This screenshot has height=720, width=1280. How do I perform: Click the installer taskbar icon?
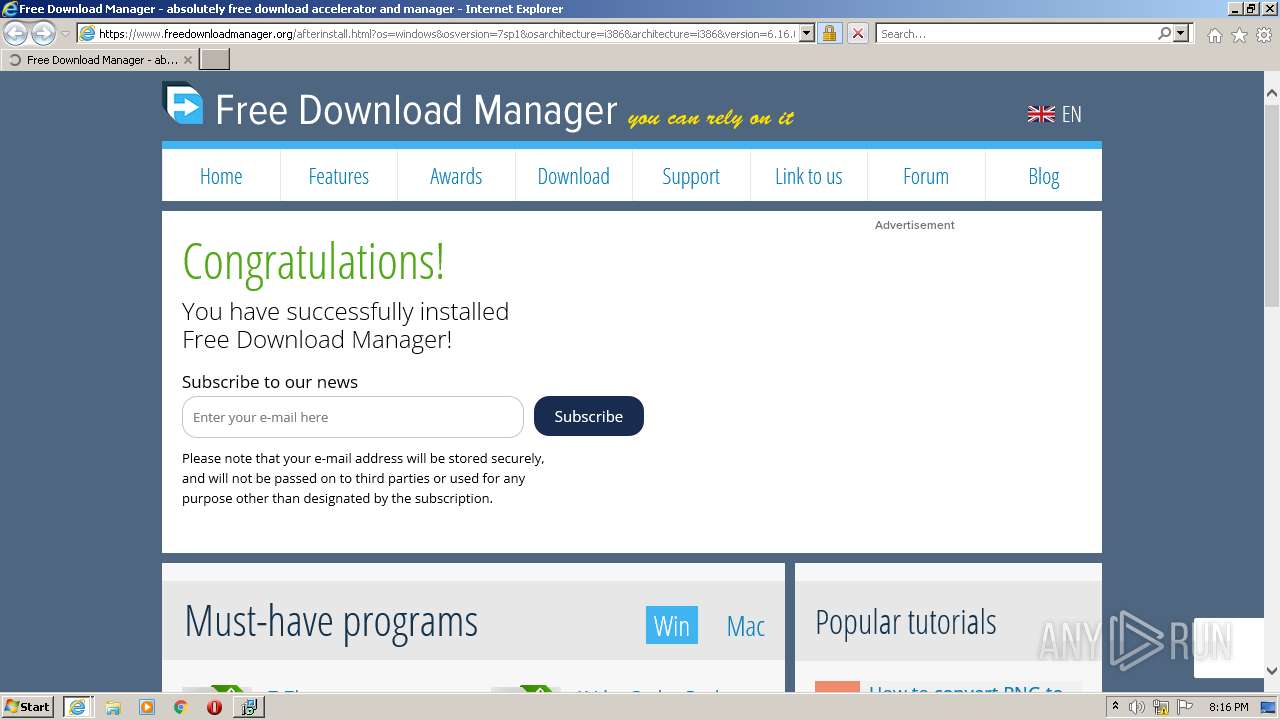point(248,706)
